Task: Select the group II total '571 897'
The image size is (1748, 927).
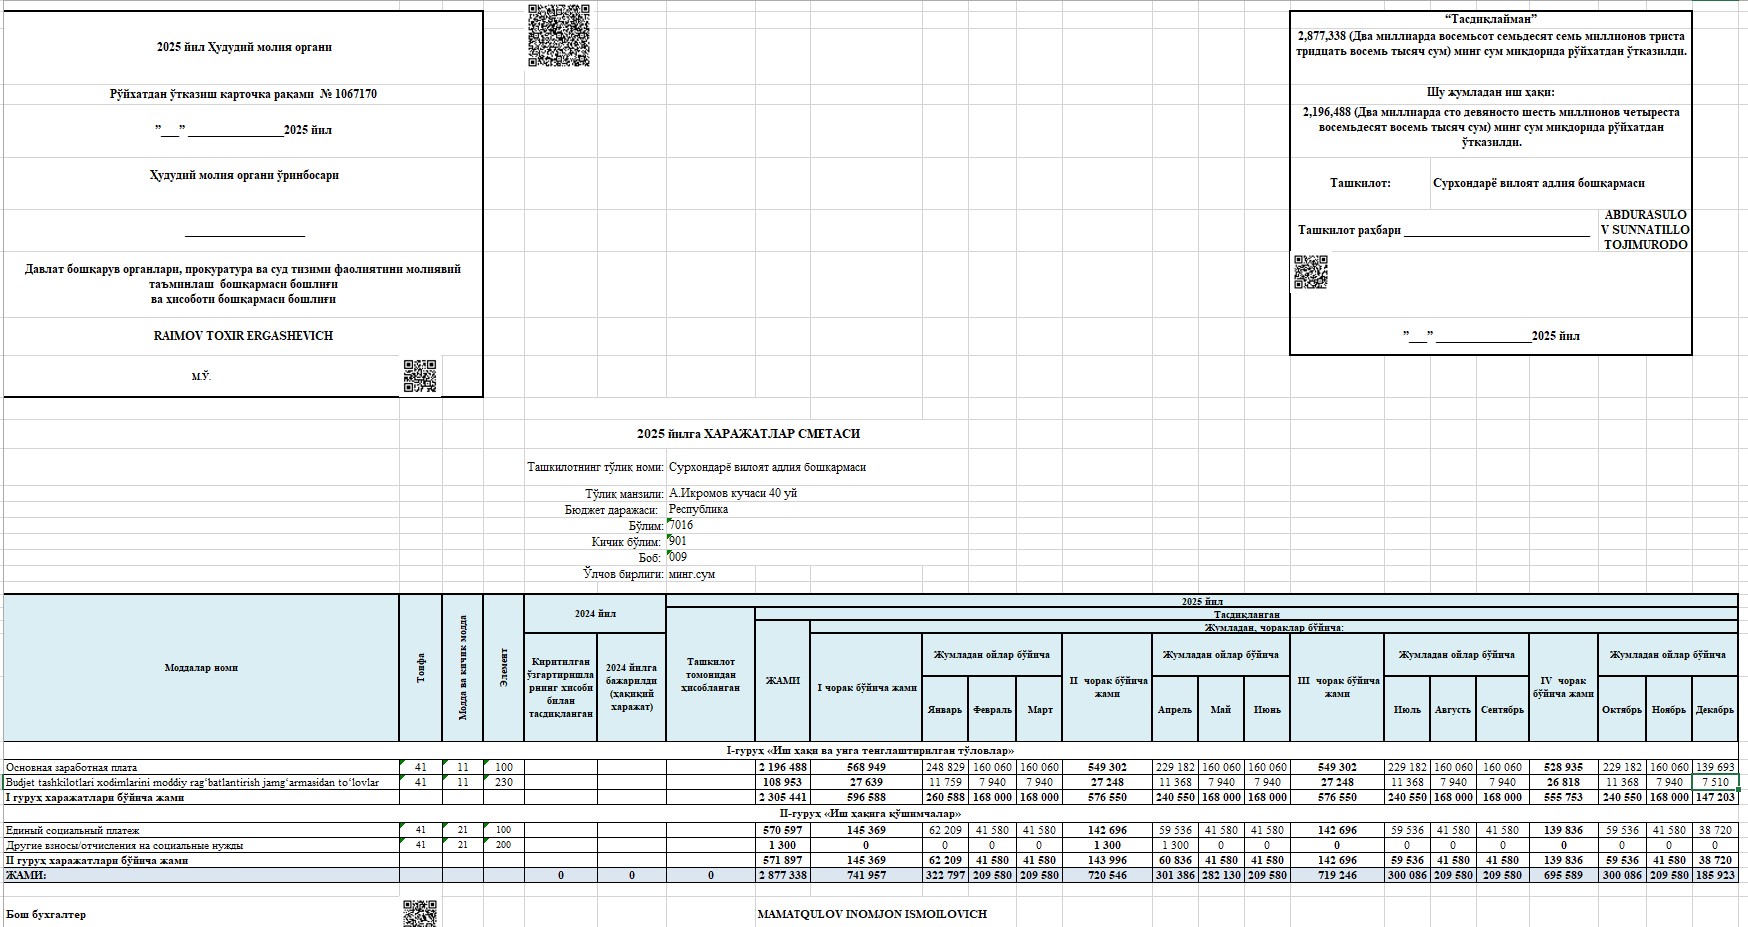Action: click(x=783, y=860)
